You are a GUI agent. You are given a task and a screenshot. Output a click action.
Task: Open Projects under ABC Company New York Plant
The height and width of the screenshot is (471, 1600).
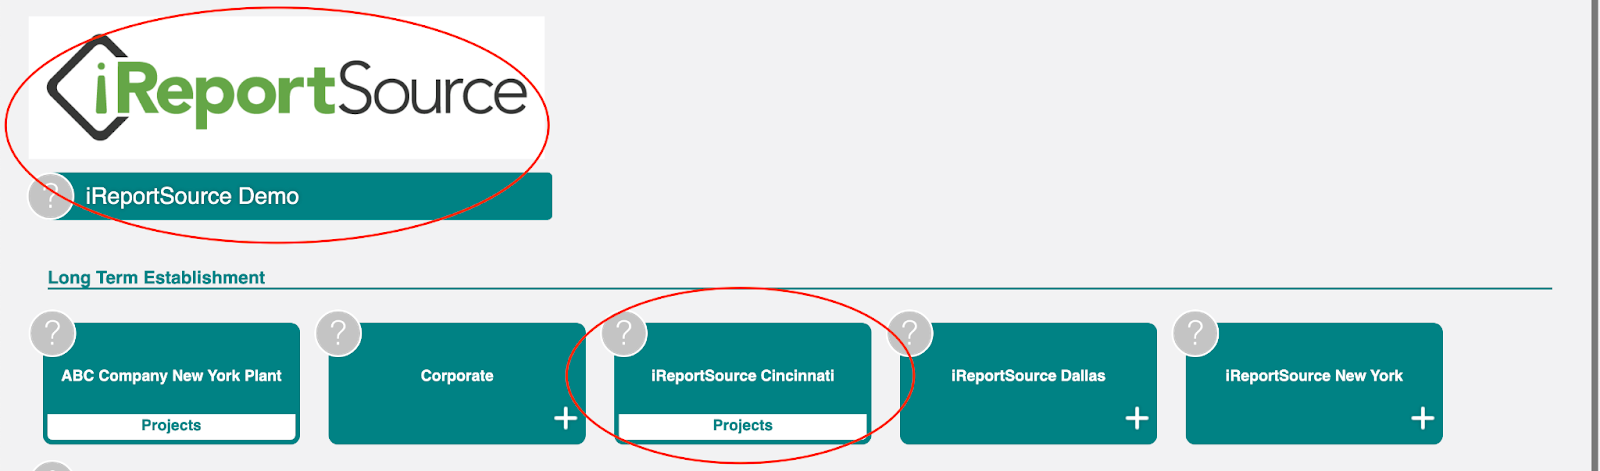[x=171, y=426]
